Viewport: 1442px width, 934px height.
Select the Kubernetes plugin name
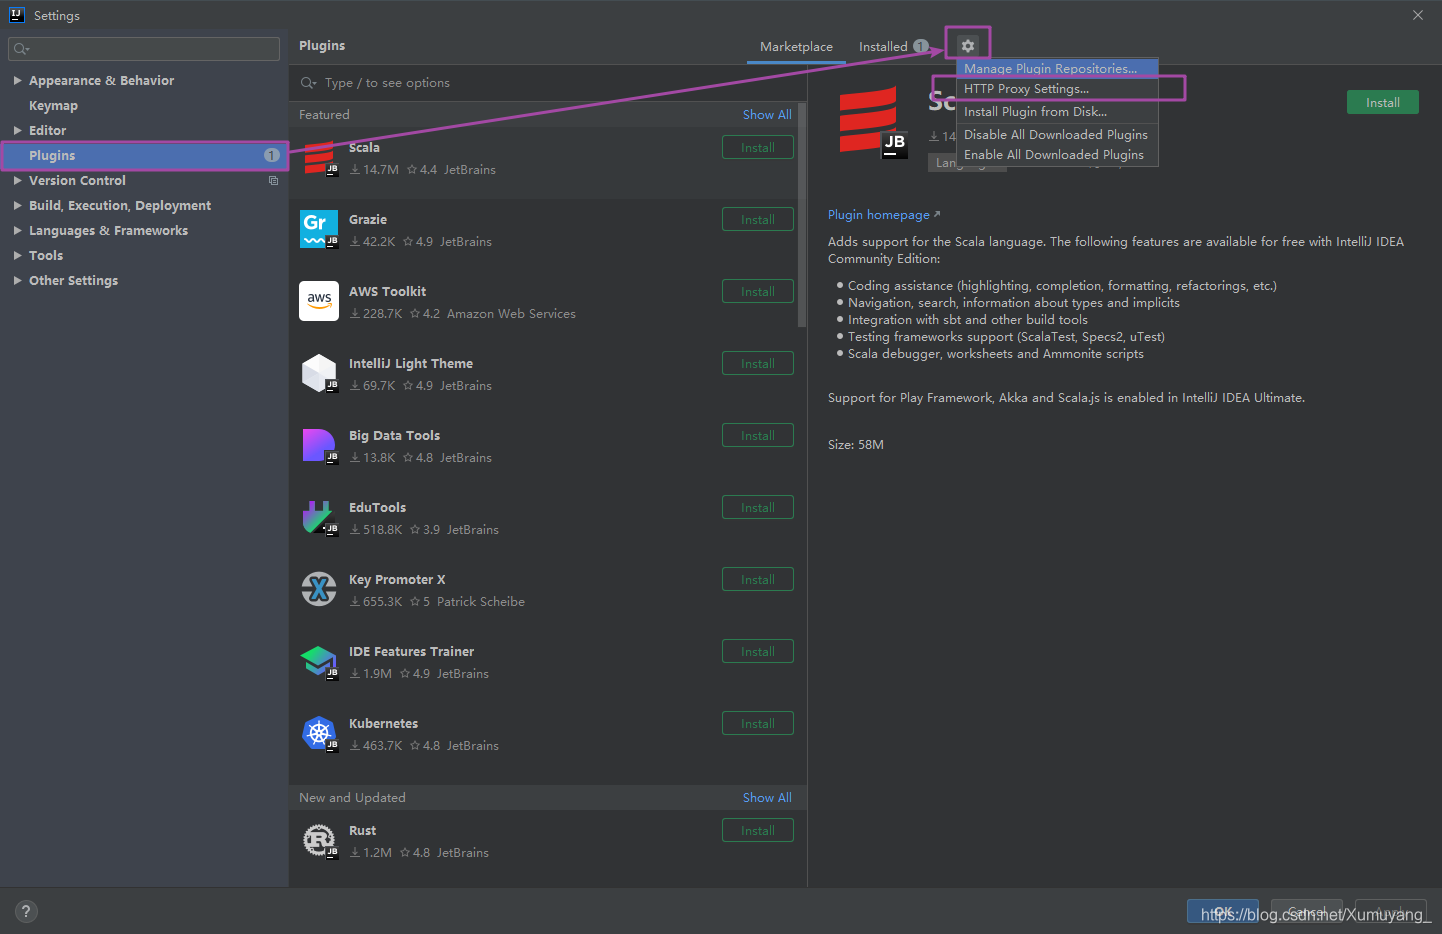(383, 724)
